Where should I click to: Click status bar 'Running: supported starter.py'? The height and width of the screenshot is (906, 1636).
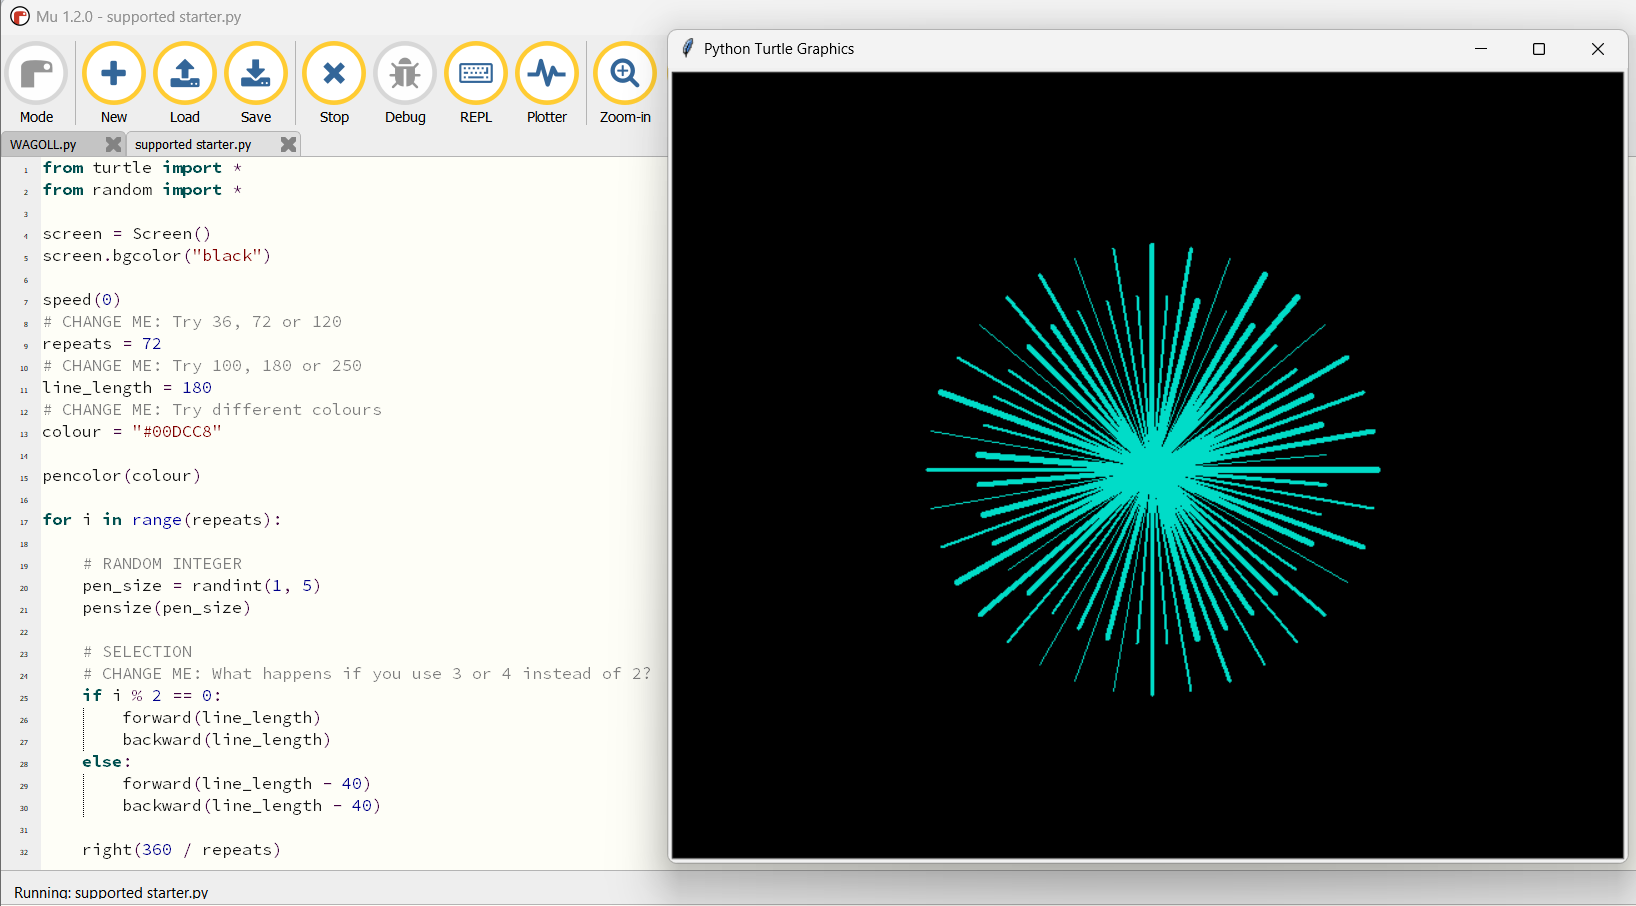pyautogui.click(x=111, y=892)
